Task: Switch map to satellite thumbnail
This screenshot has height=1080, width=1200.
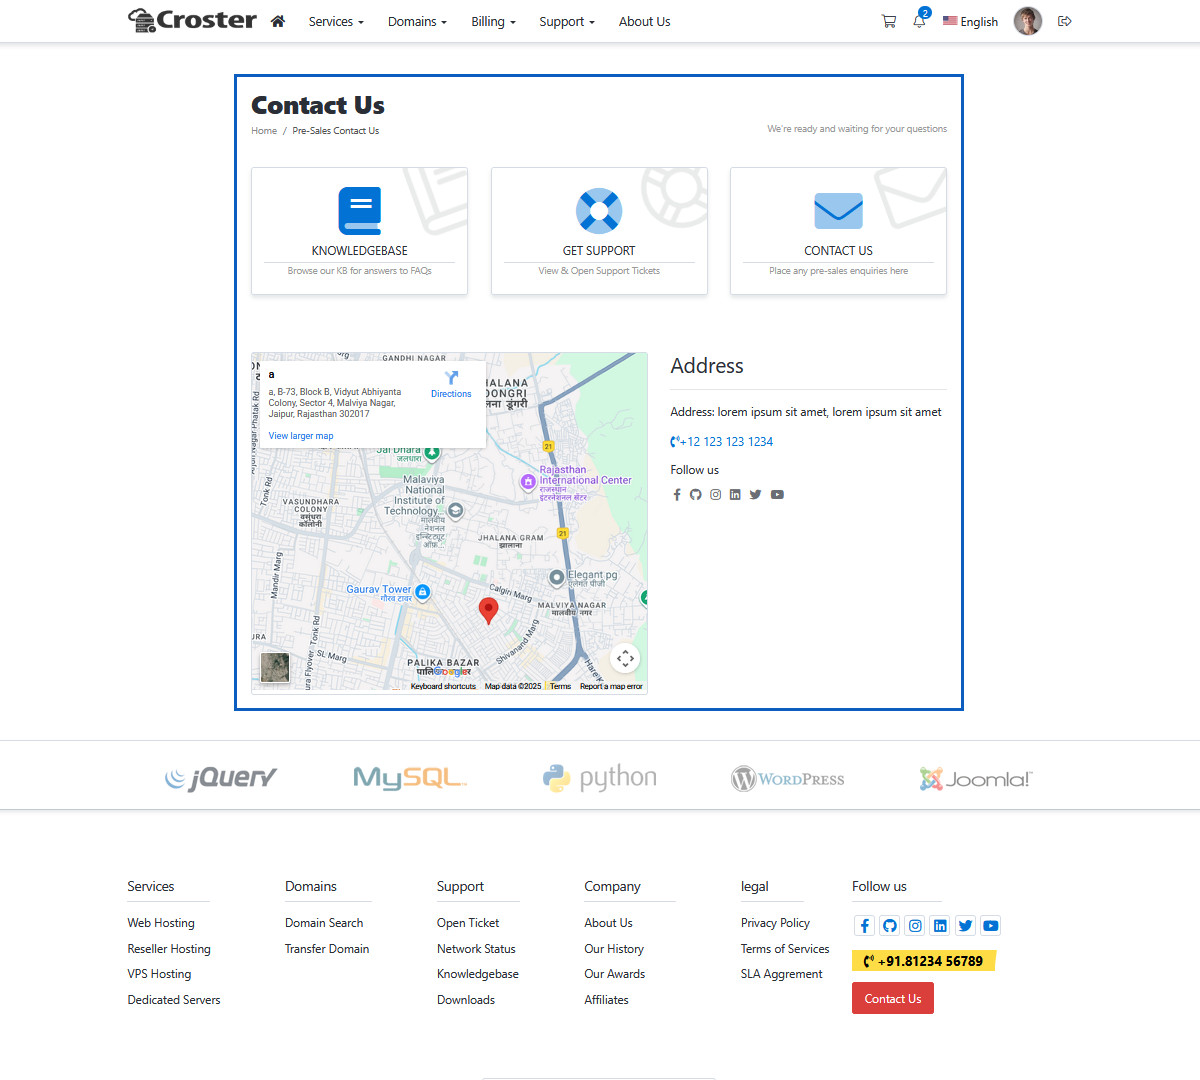Action: click(x=275, y=667)
